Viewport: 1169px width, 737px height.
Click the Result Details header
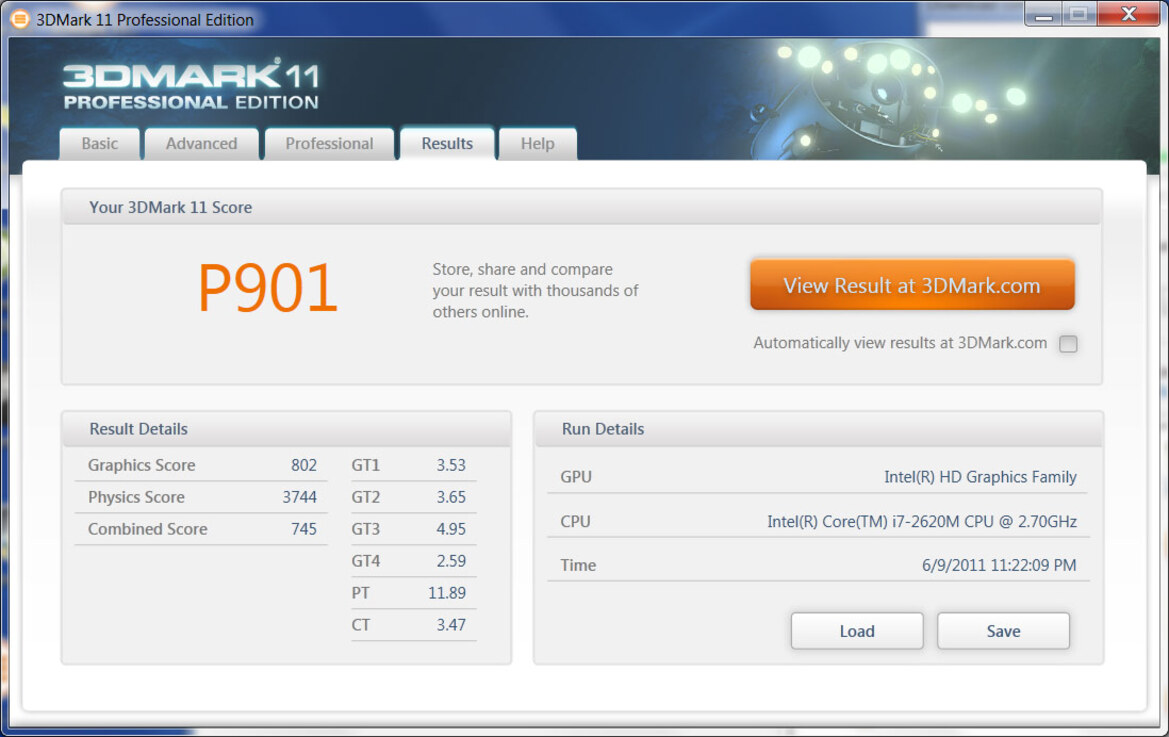[139, 429]
